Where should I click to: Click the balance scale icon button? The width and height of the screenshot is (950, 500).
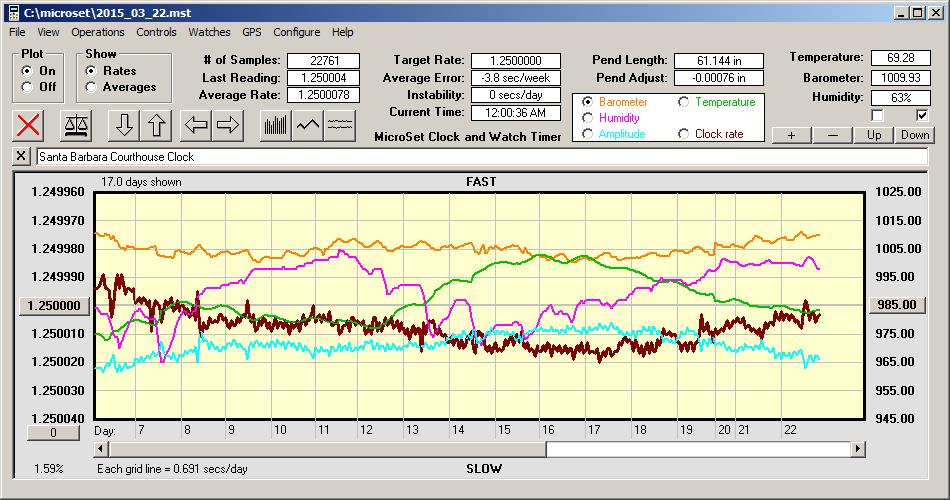[76, 125]
